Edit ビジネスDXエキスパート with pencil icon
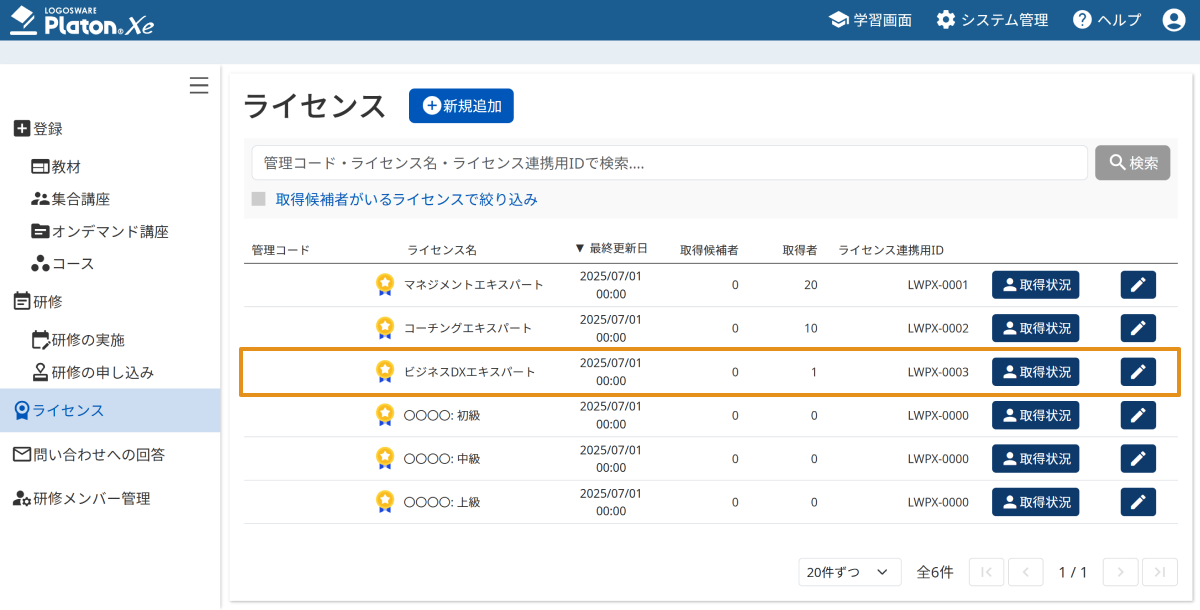The height and width of the screenshot is (610, 1200). pos(1138,372)
